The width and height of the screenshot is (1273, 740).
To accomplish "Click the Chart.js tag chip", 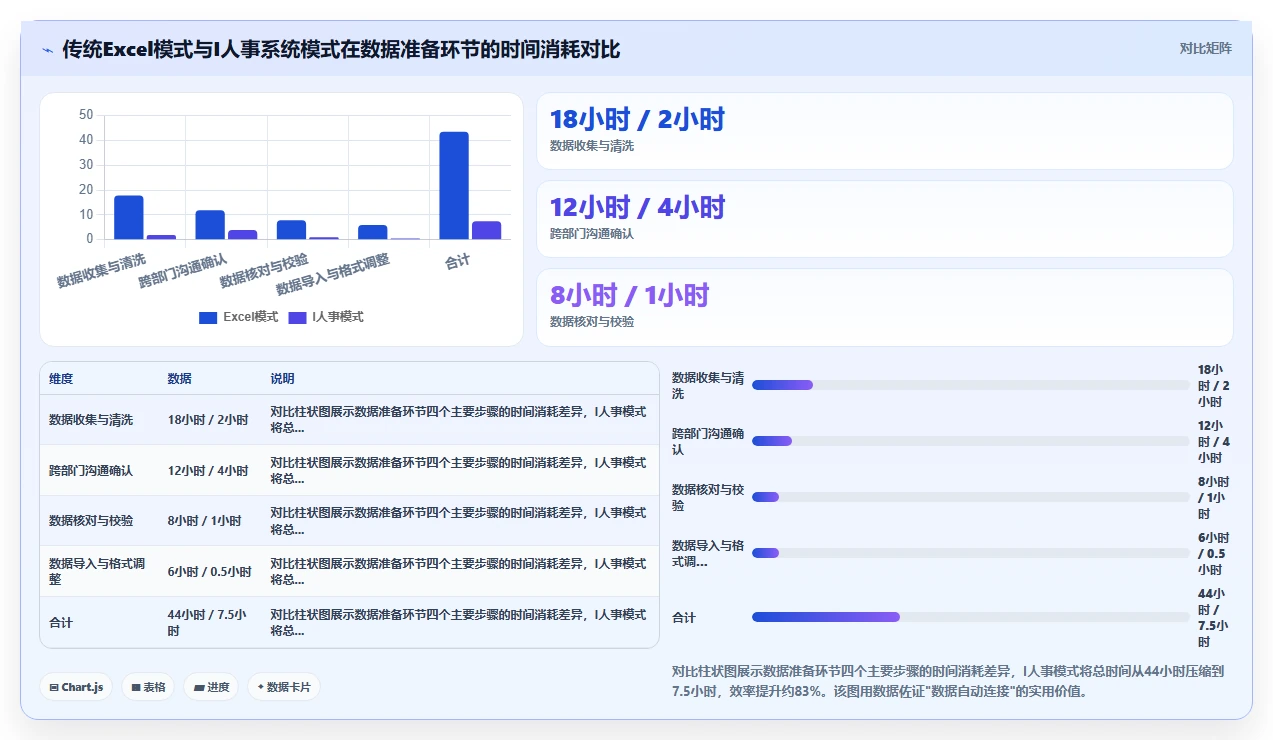I will pos(76,687).
